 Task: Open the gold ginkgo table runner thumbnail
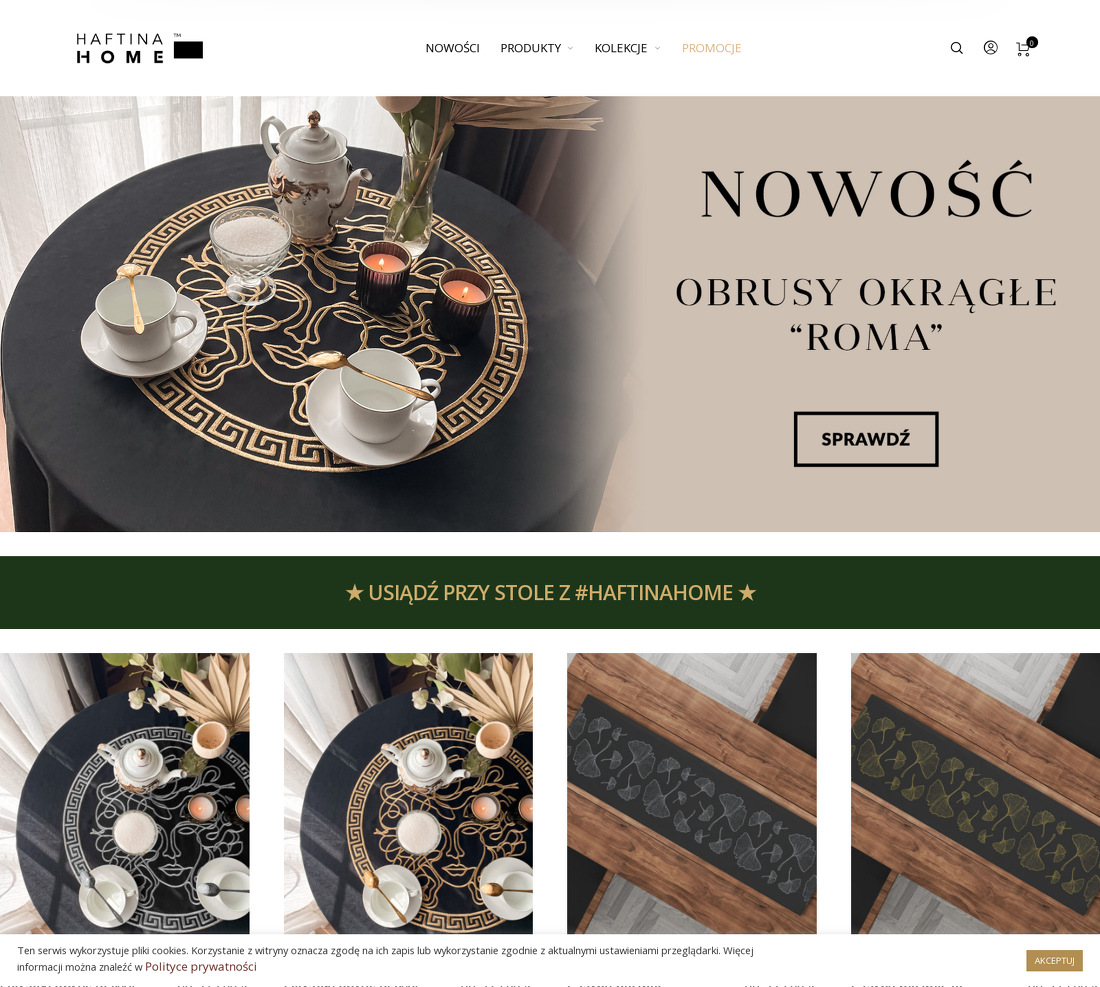pyautogui.click(x=975, y=793)
